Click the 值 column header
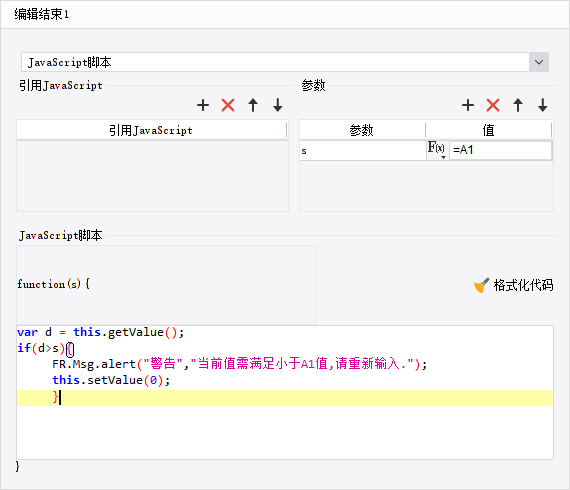 (489, 130)
